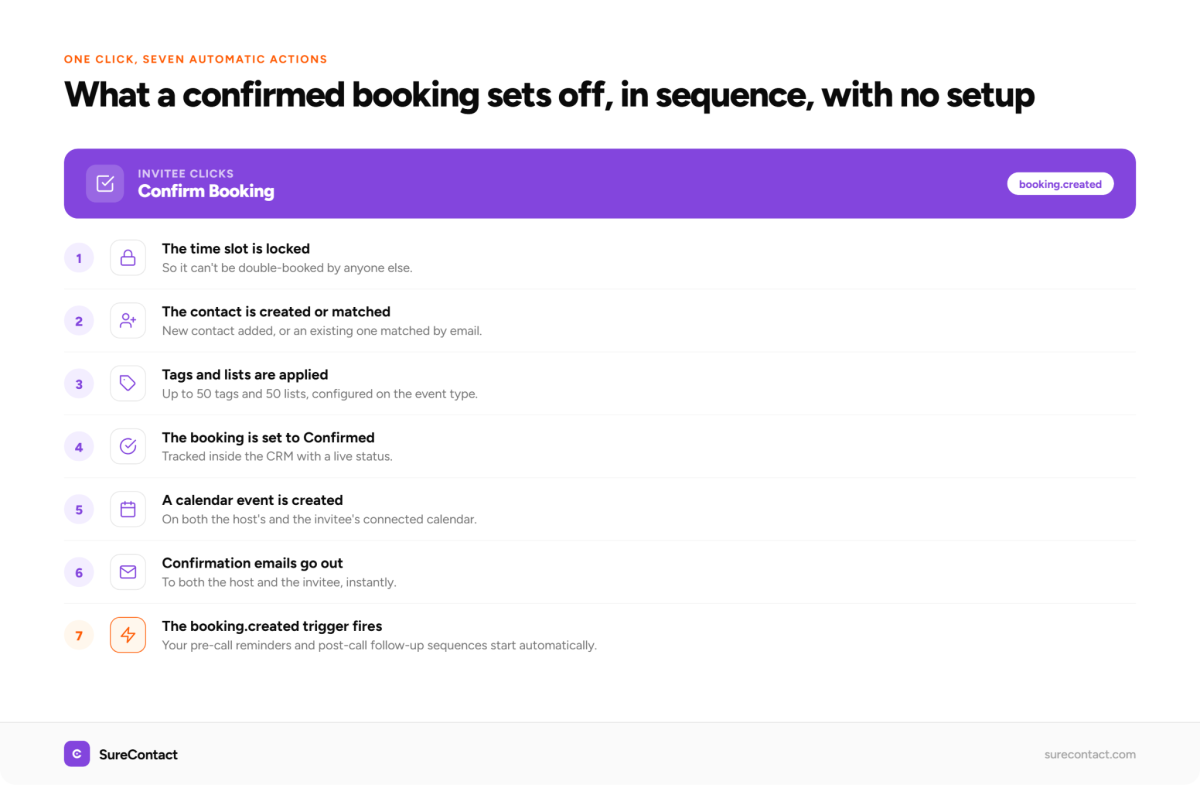This screenshot has height=785, width=1200.
Task: Click the booking.created pill badge
Action: 1060,184
